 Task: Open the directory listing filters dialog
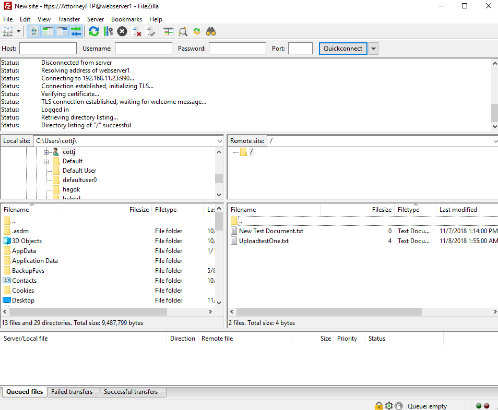coord(168,32)
